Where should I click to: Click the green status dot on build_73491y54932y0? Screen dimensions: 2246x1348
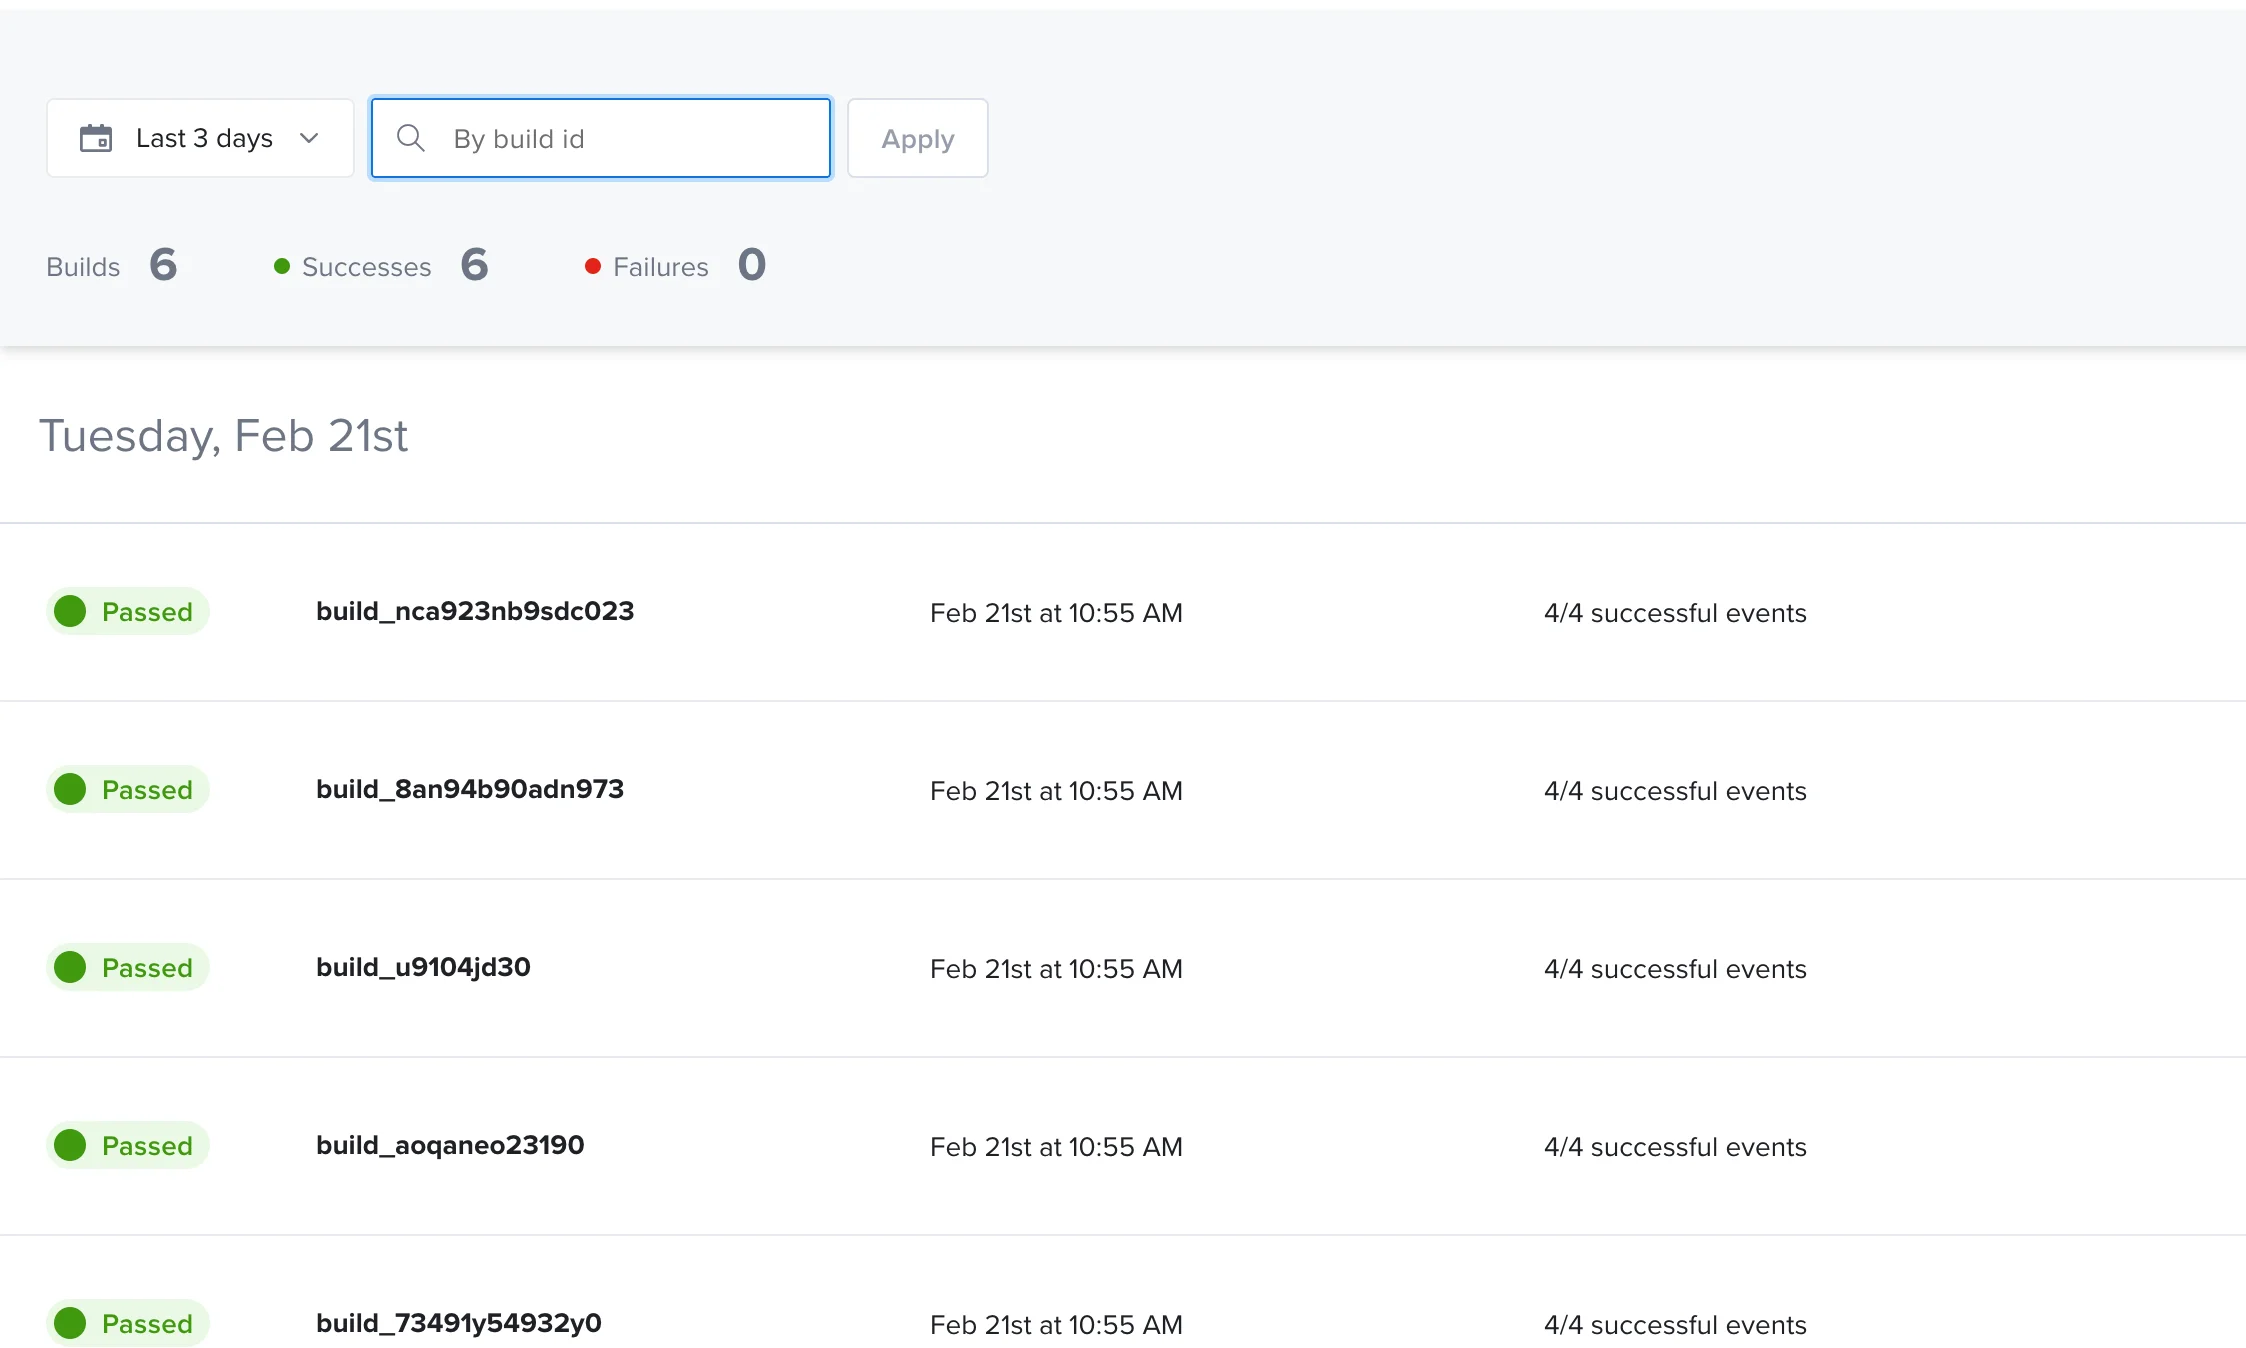click(70, 1322)
